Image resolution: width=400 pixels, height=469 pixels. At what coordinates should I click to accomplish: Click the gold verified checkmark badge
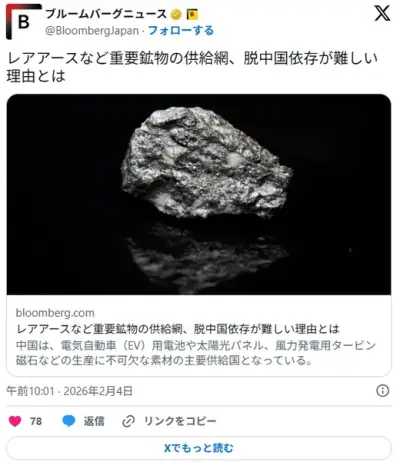(x=176, y=14)
